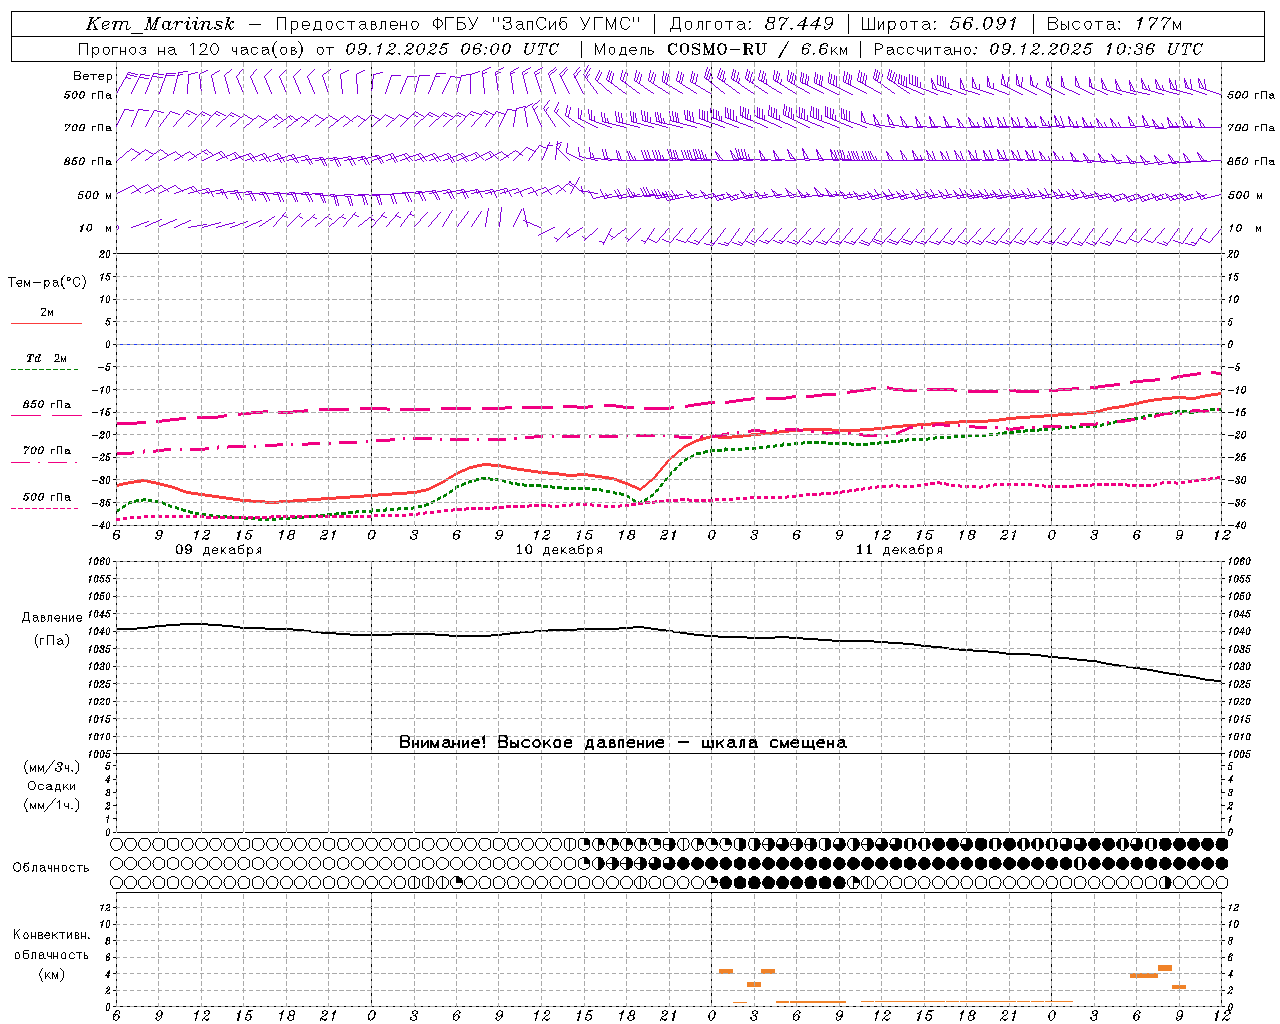The image size is (1280, 1024).
Task: Click the '(мм/1ч.)' precipitation unit label
Action: [x=52, y=805]
